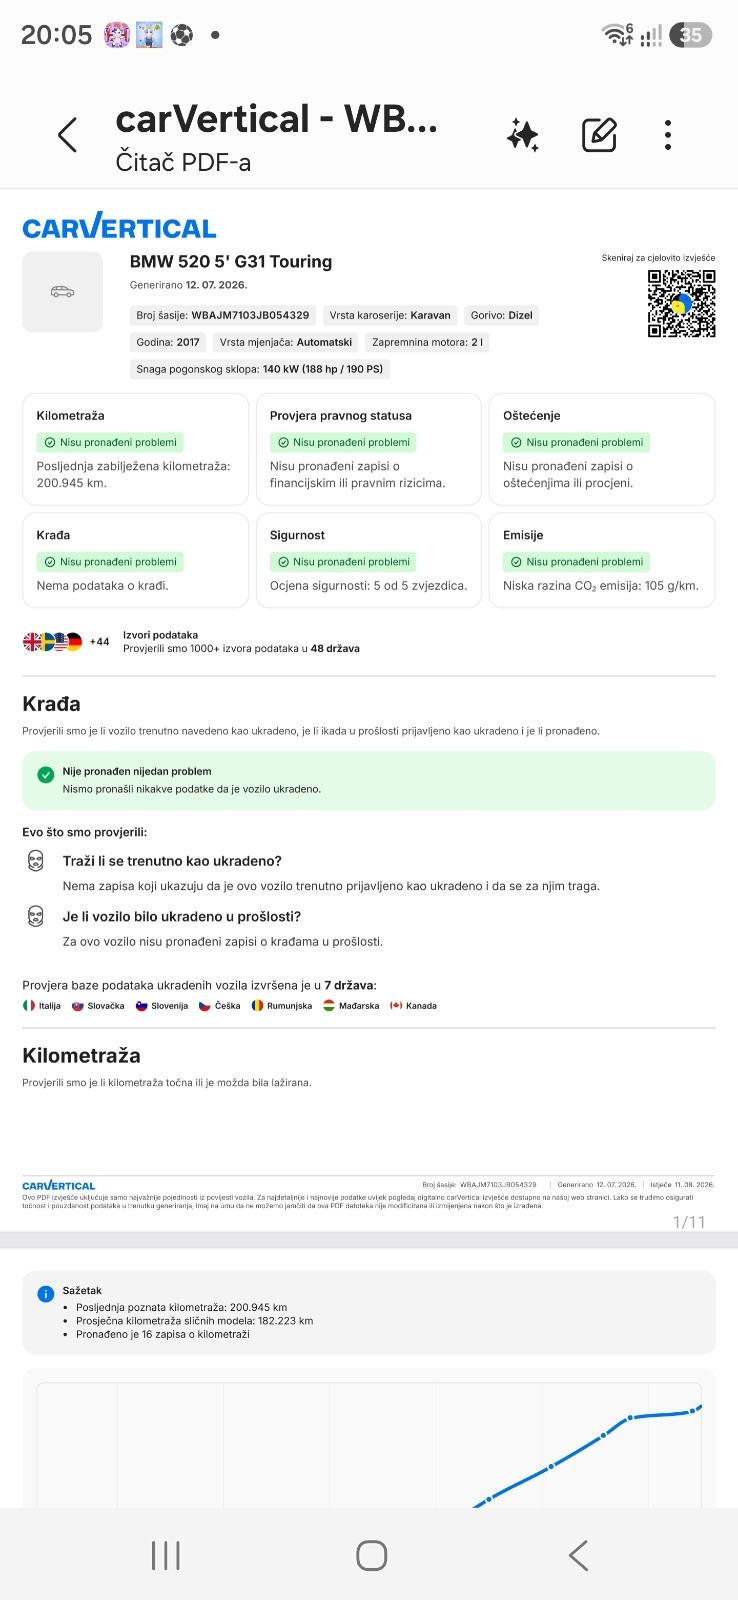This screenshot has height=1600, width=738.
Task: Open the AI sparkle assistant icon
Action: pyautogui.click(x=523, y=135)
